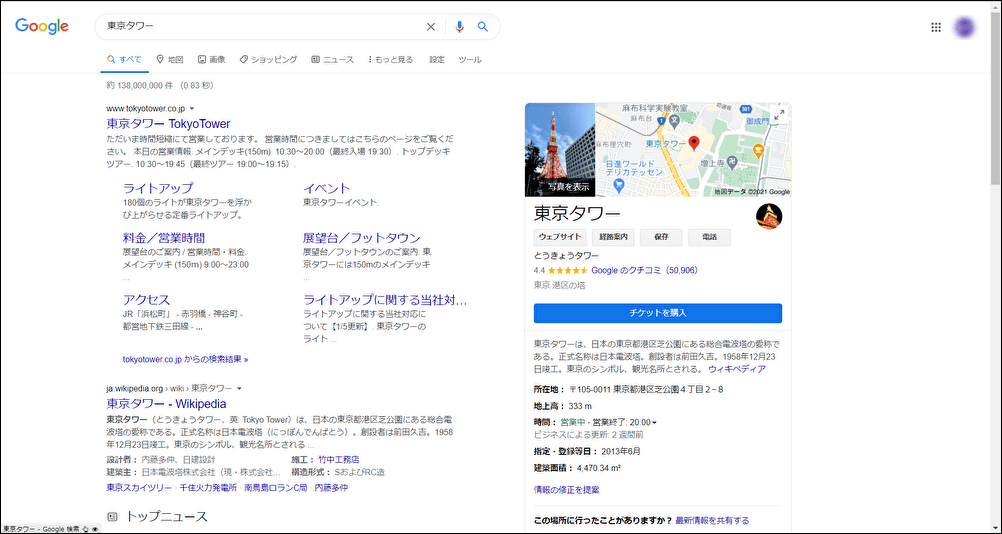
Task: Open the 料金／営業時間 sitelink
Action: (x=164, y=238)
